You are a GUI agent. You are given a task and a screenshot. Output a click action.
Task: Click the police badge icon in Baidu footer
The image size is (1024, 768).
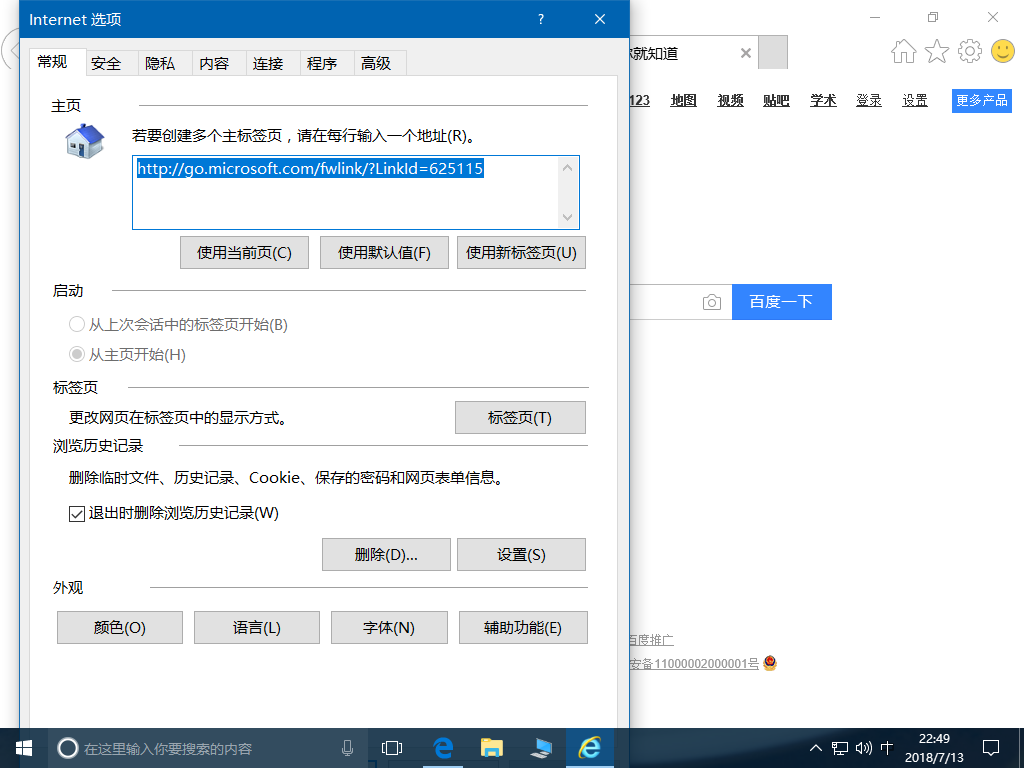(x=770, y=663)
